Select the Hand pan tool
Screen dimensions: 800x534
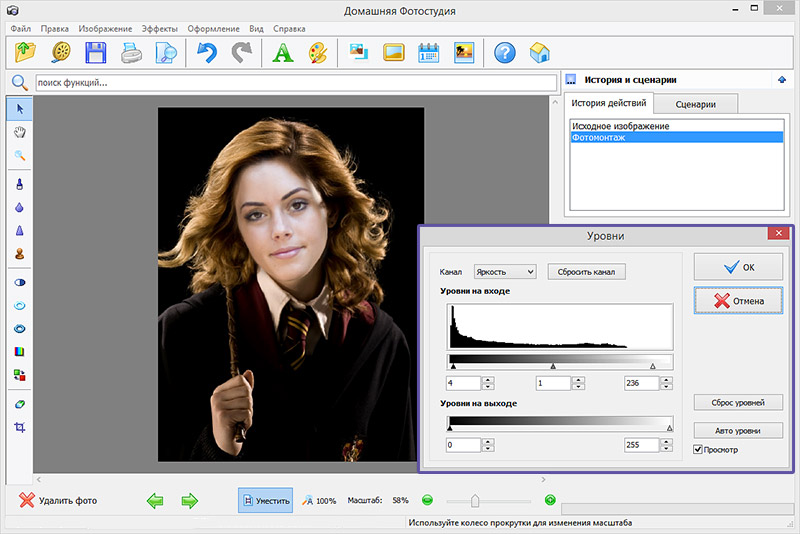tap(19, 132)
